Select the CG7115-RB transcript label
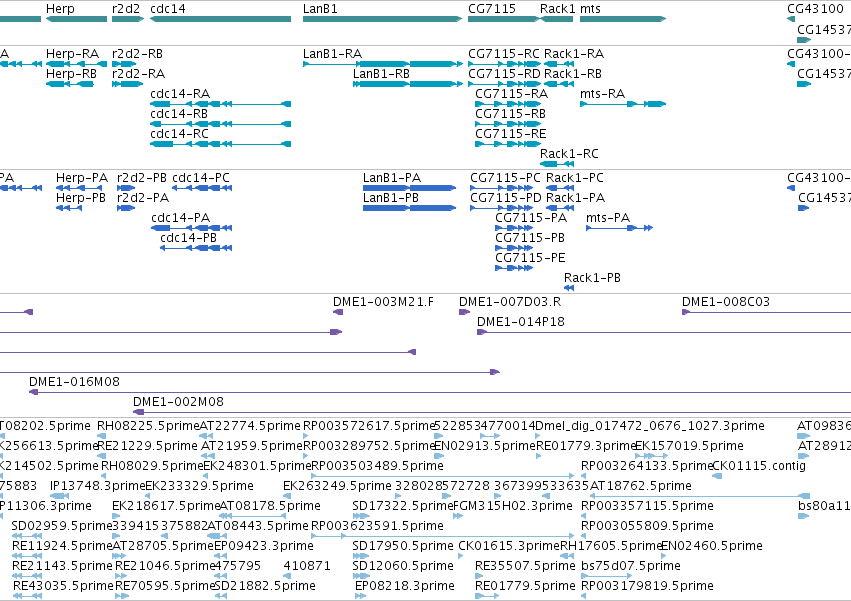 [511, 114]
